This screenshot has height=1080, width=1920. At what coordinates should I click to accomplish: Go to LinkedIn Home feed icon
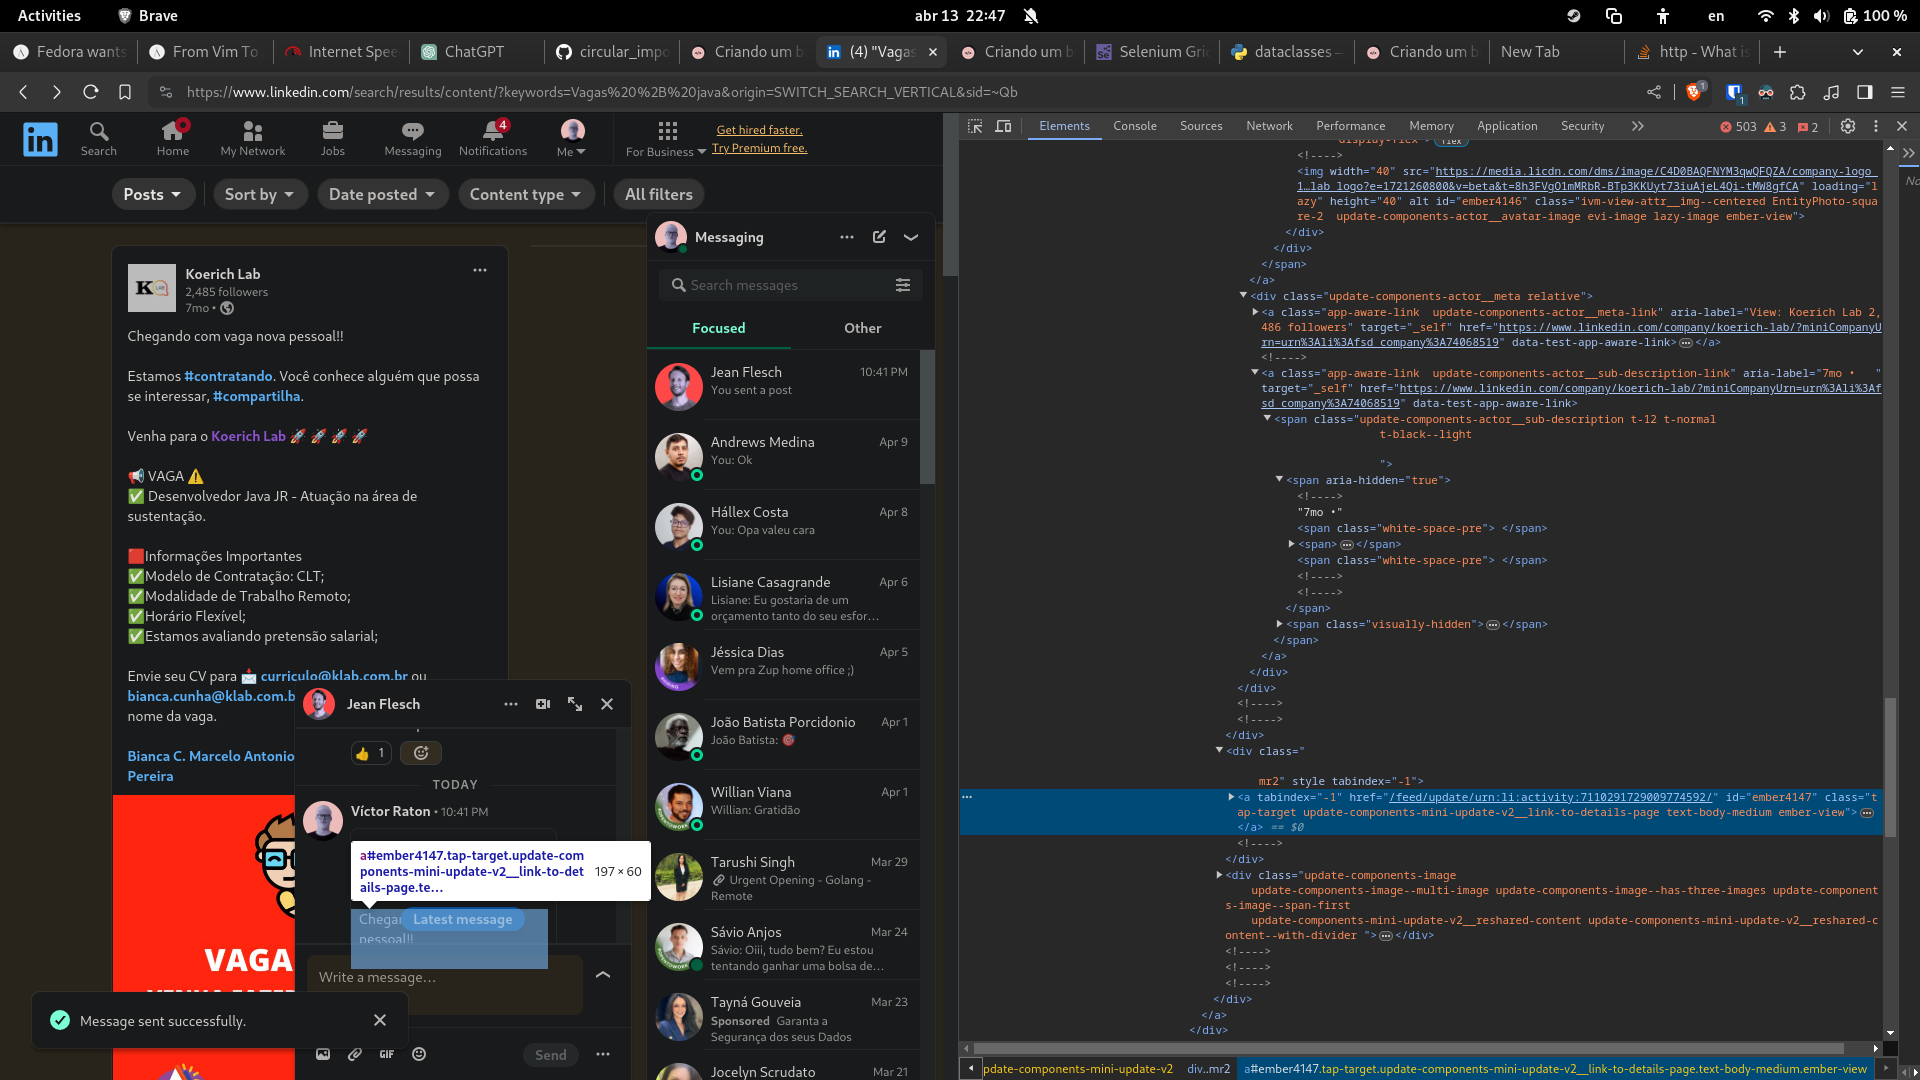tap(173, 139)
